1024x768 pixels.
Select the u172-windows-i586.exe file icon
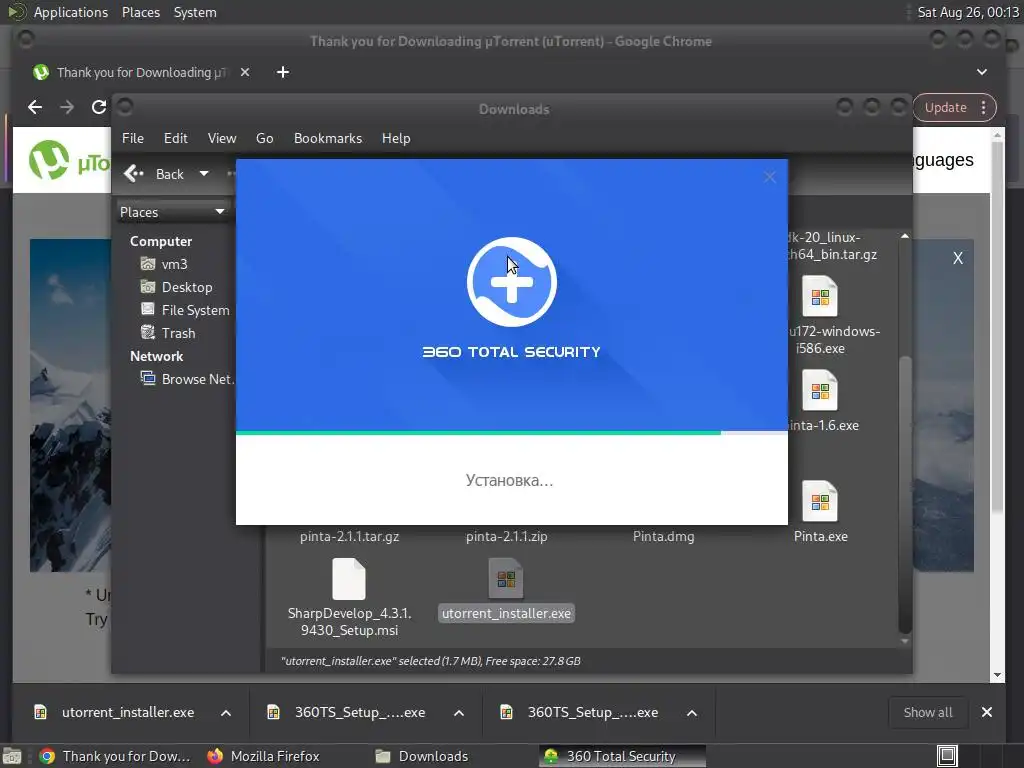pyautogui.click(x=820, y=296)
